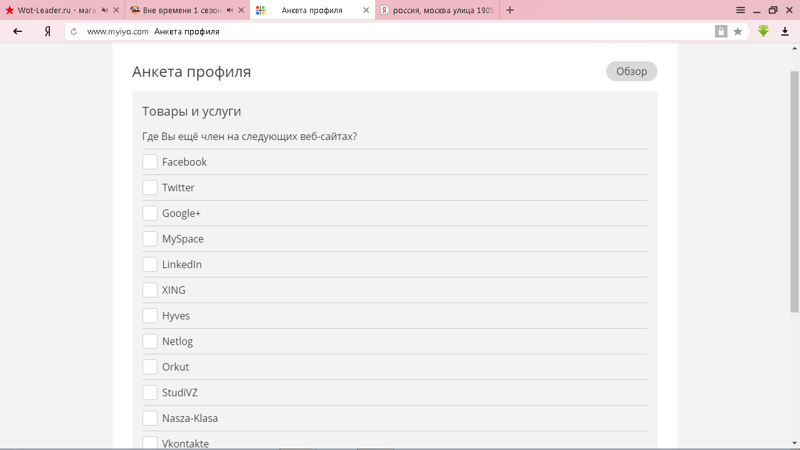Click the Vkontakte label
The image size is (800, 450).
pyautogui.click(x=185, y=443)
